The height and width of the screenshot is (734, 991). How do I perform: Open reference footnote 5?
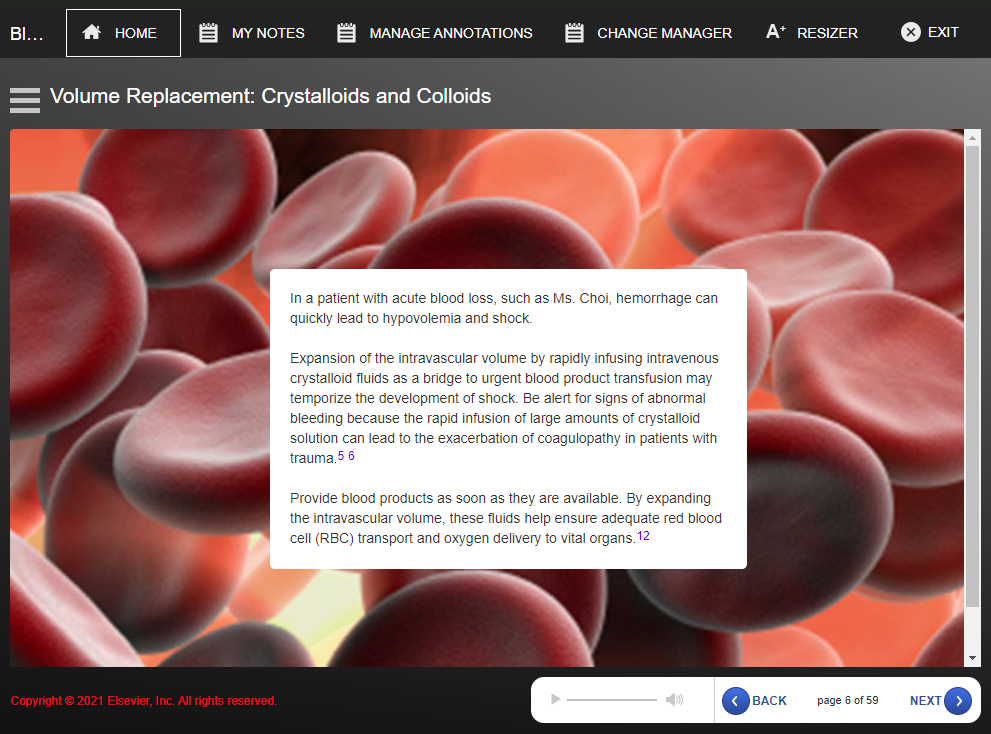[341, 456]
